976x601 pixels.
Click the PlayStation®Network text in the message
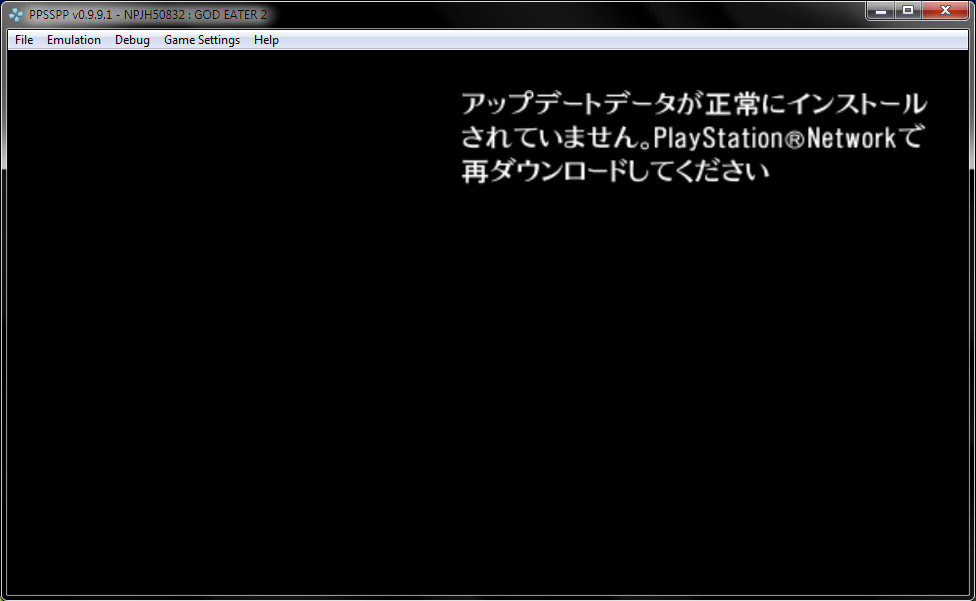tap(775, 138)
